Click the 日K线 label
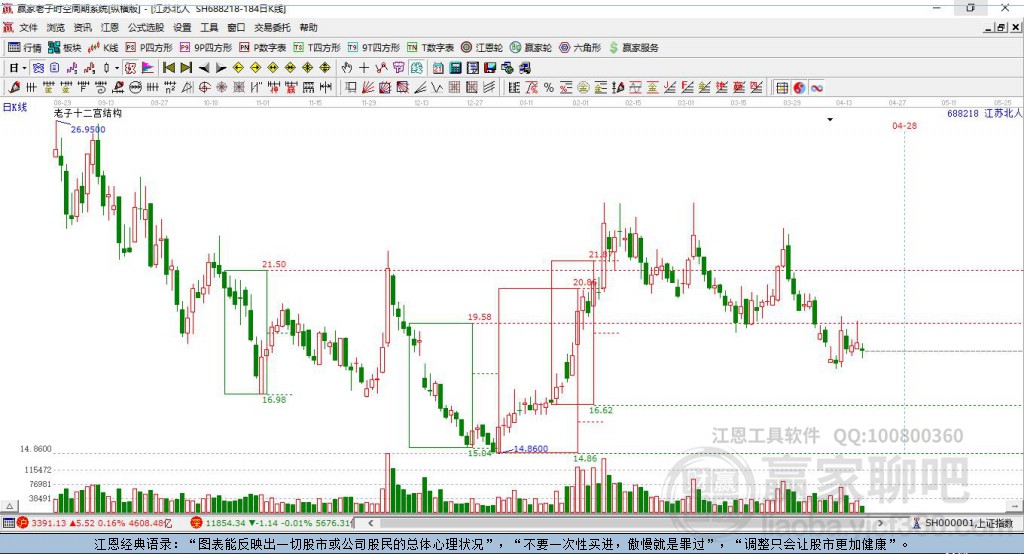The height and width of the screenshot is (554, 1024). tap(15, 106)
